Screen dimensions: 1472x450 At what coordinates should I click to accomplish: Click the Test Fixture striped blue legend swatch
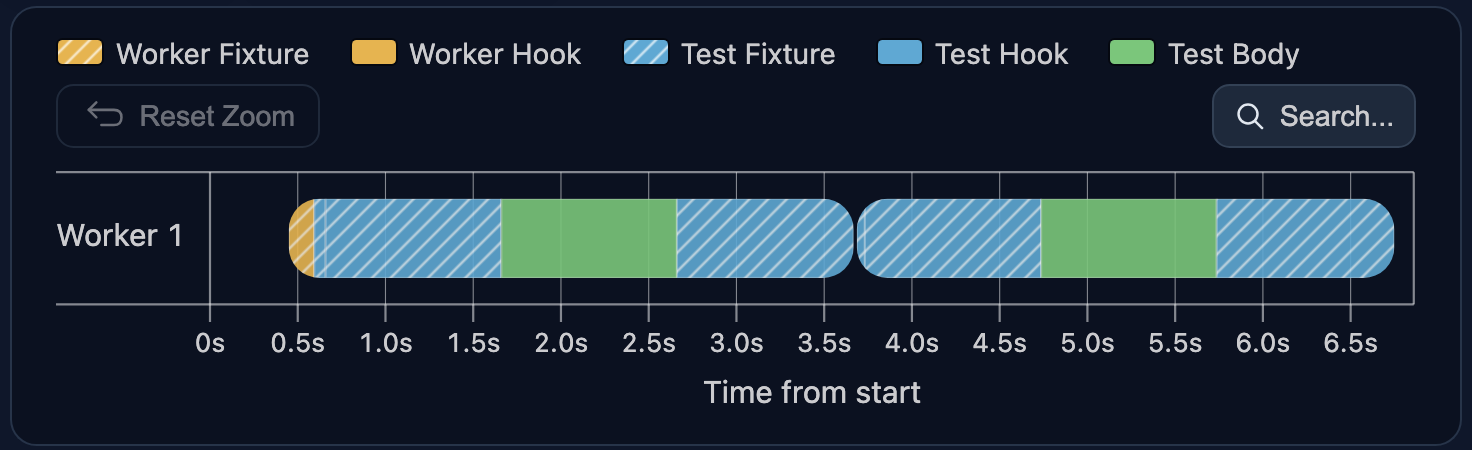(645, 53)
